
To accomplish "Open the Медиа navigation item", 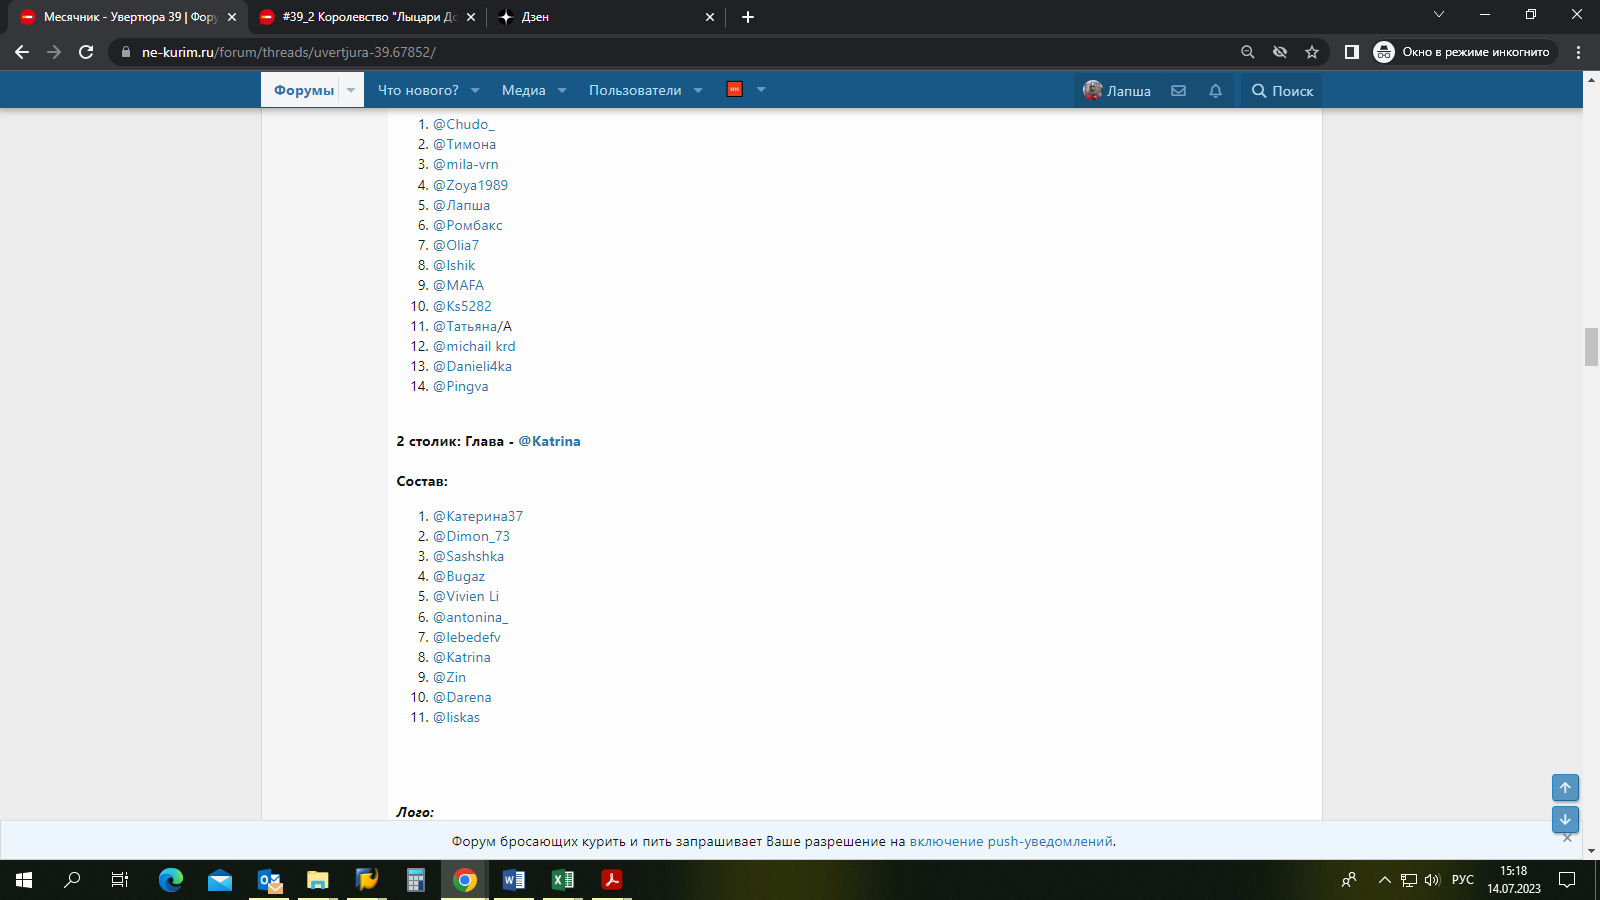I will pyautogui.click(x=524, y=90).
